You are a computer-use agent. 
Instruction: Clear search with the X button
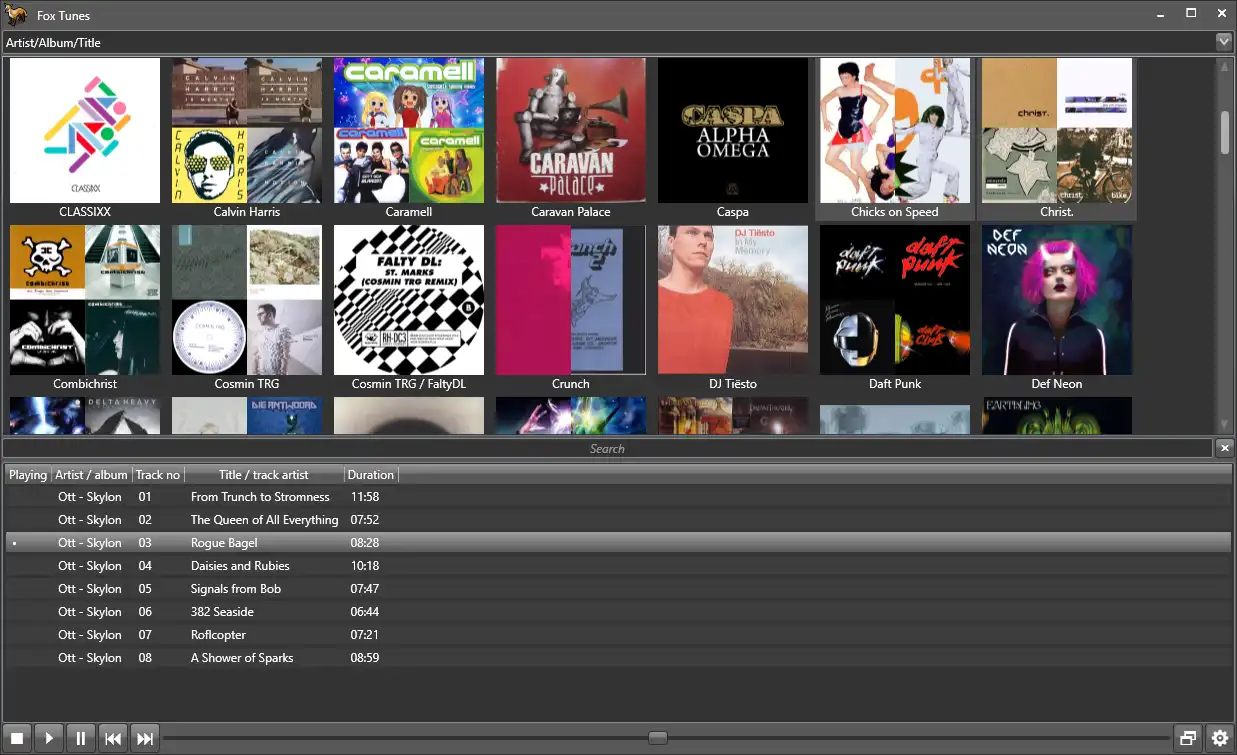[x=1225, y=448]
